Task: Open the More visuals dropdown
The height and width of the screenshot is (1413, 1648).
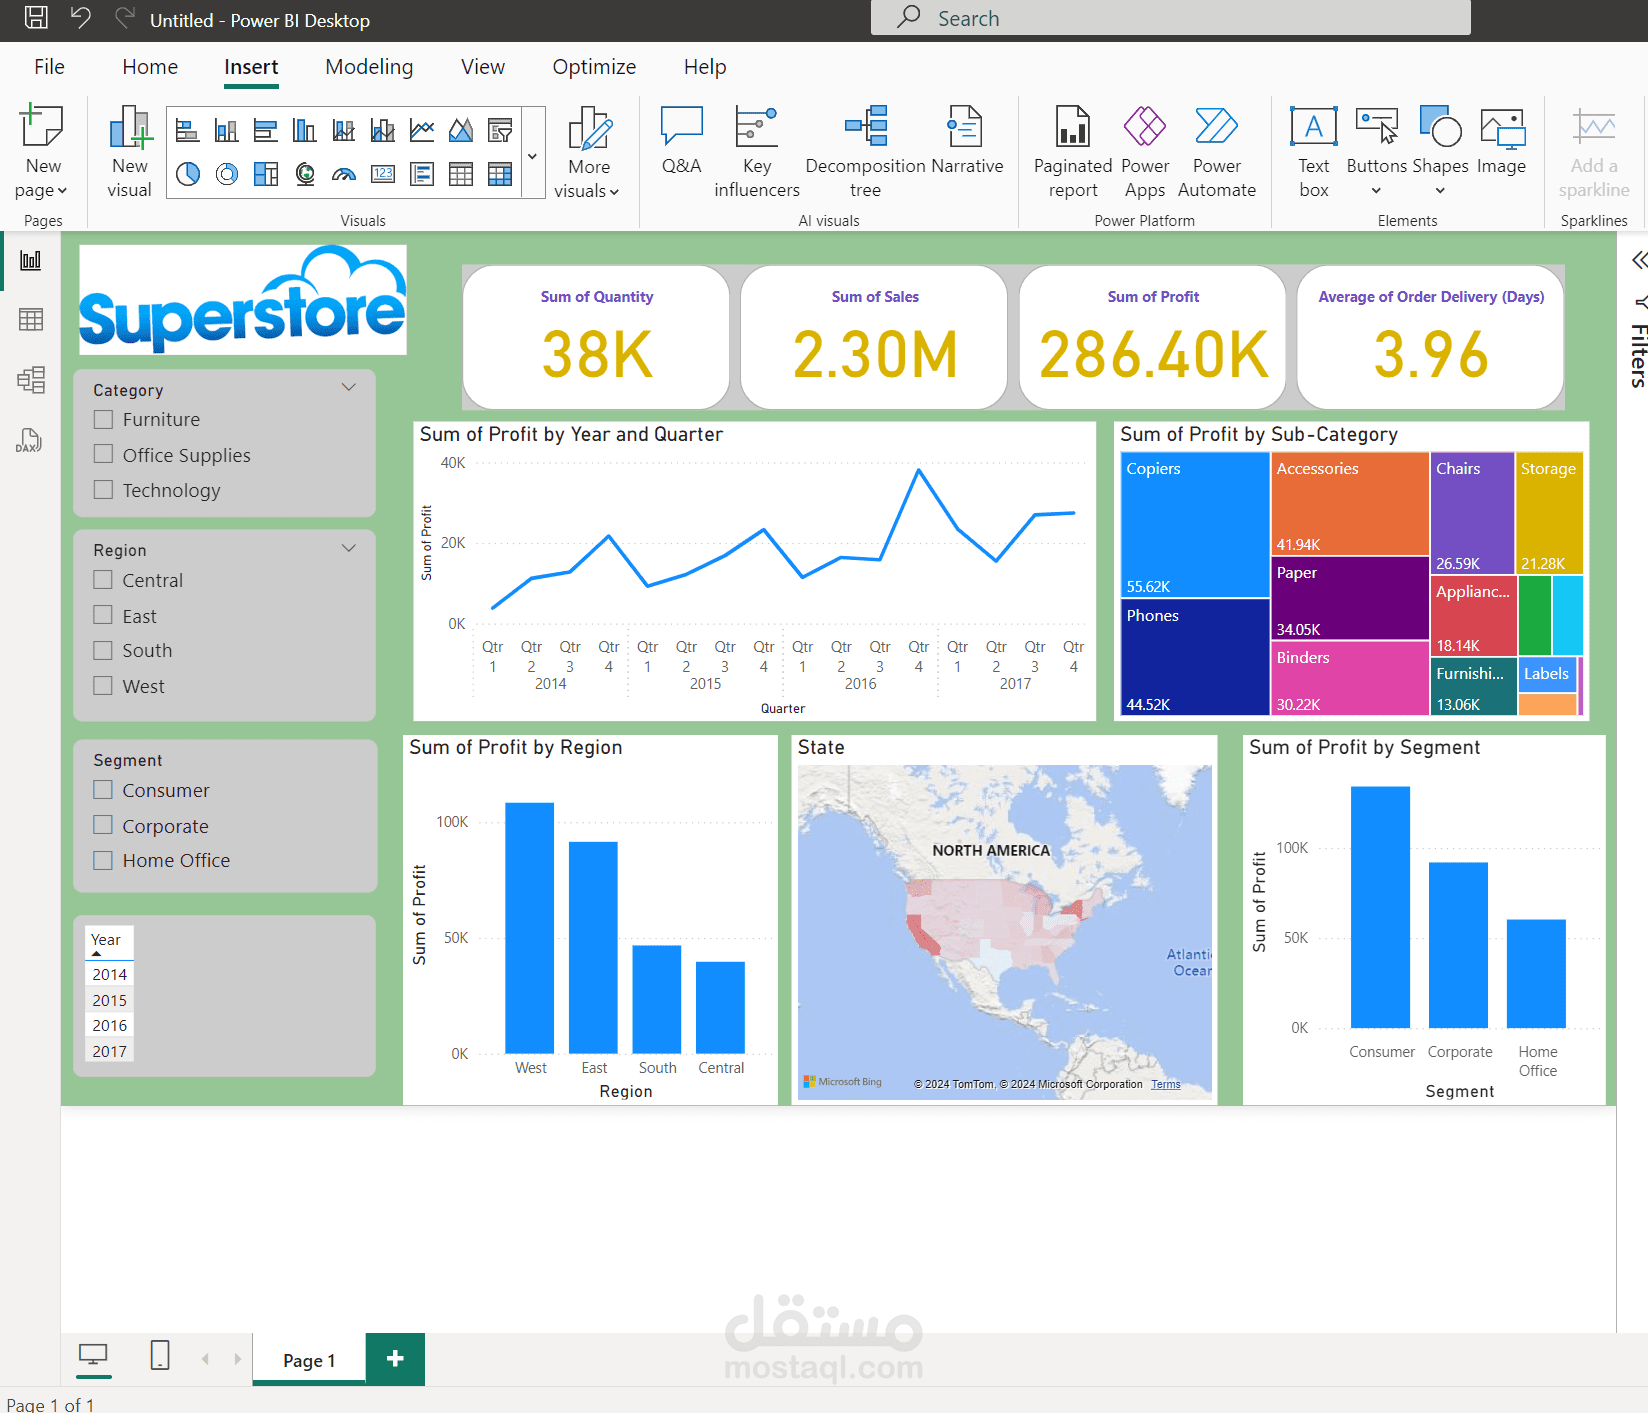Action: click(x=589, y=152)
